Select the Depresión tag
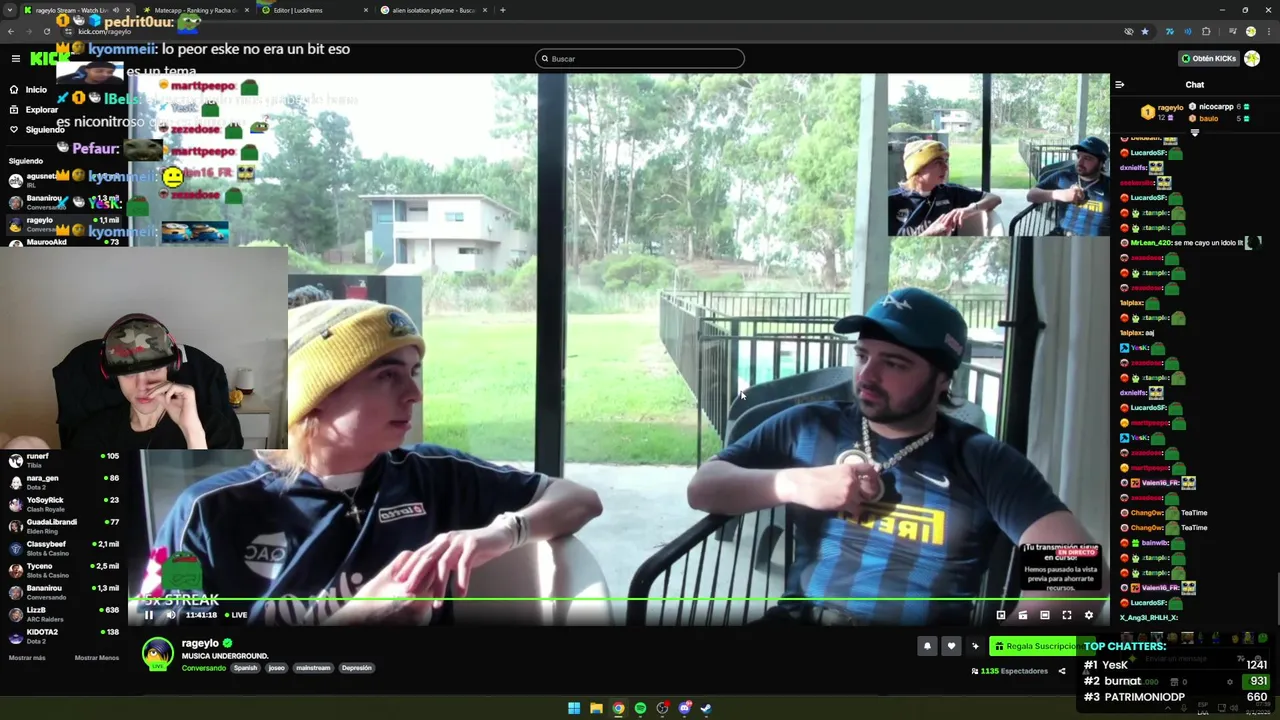The width and height of the screenshot is (1280, 720). click(356, 668)
